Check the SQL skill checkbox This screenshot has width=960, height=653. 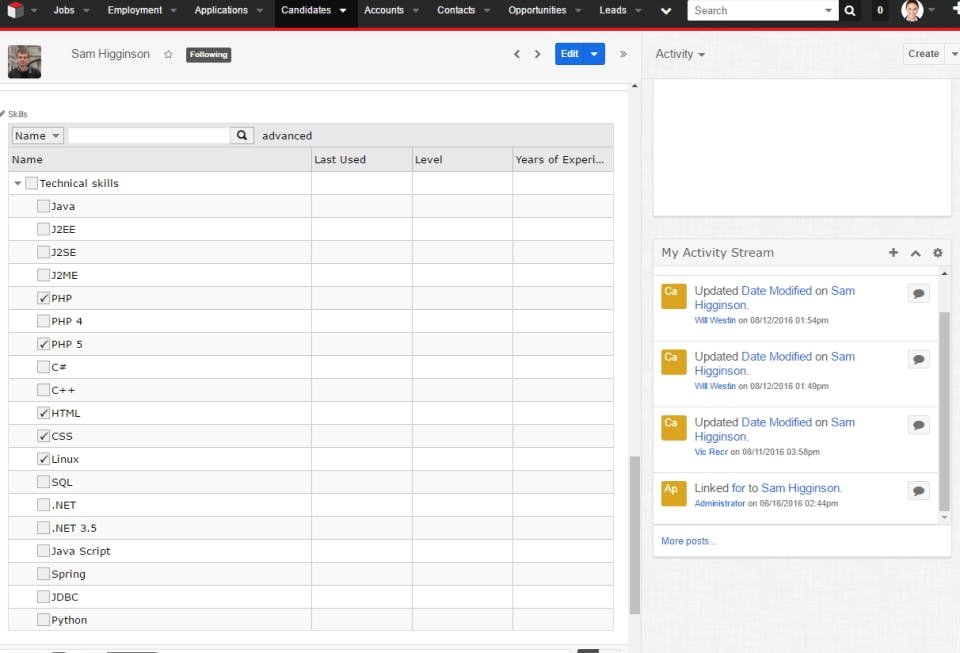(x=43, y=482)
